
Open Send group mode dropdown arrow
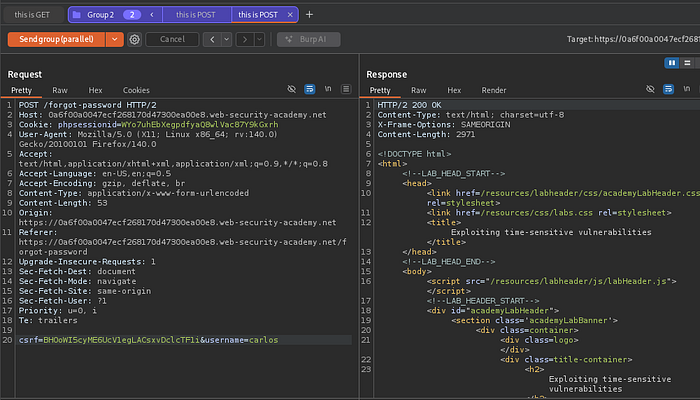(x=115, y=39)
